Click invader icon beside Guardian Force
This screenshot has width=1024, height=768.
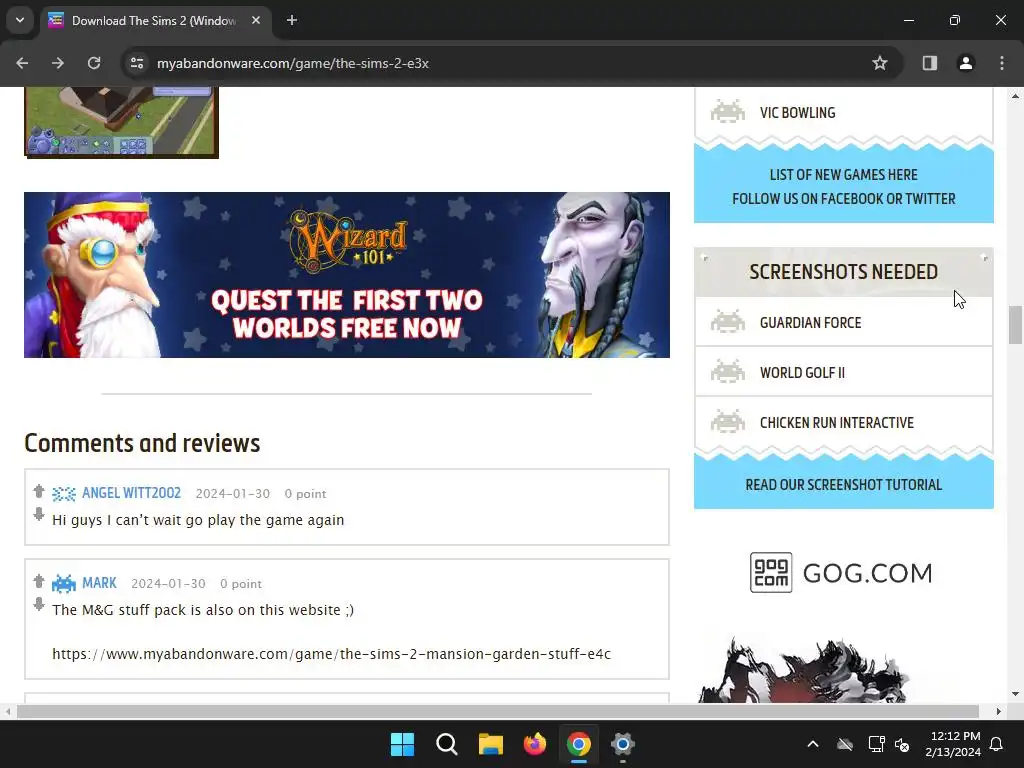coord(728,321)
